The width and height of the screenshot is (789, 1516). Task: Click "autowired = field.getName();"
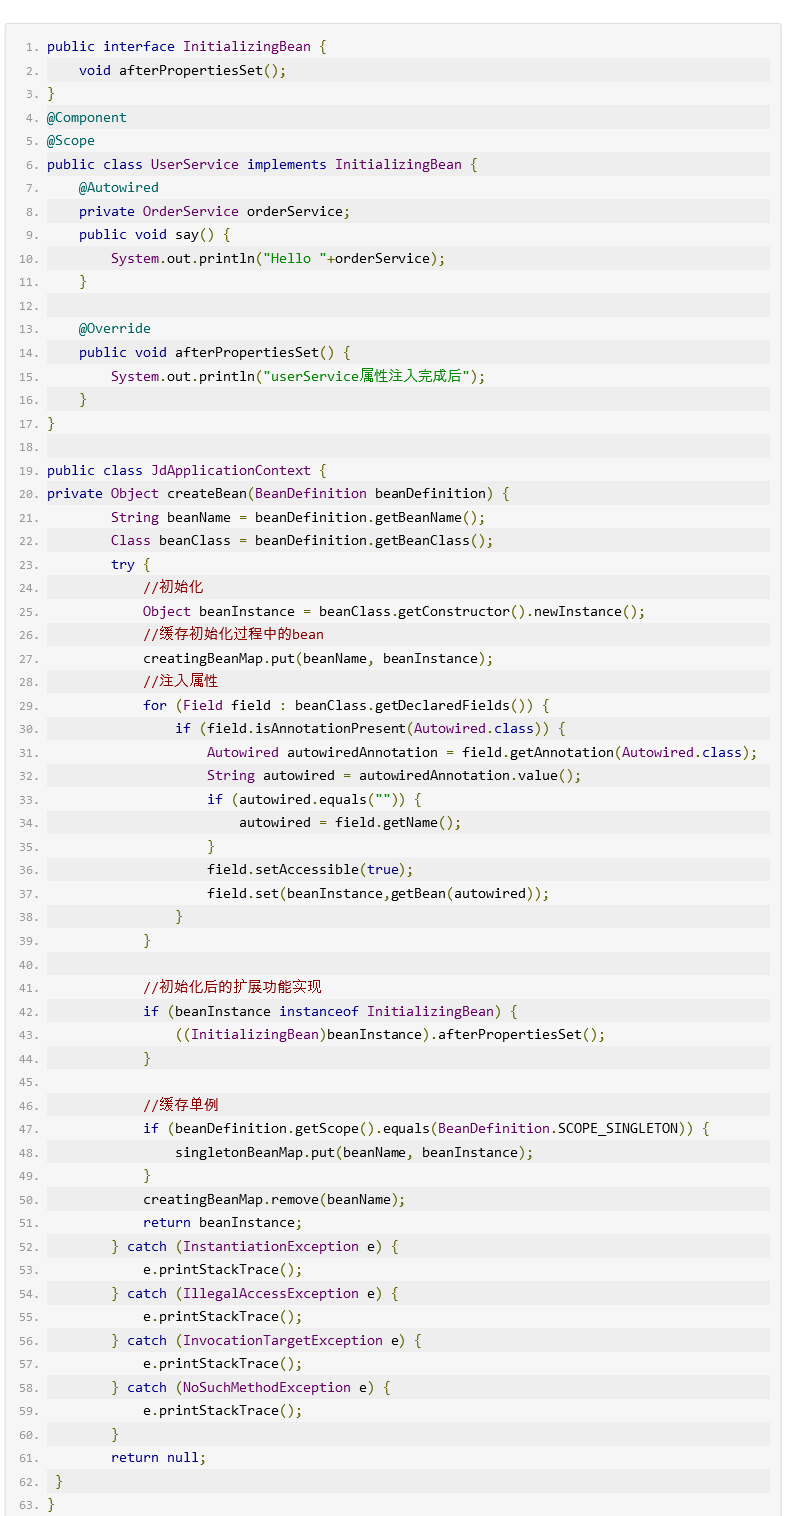pos(350,822)
